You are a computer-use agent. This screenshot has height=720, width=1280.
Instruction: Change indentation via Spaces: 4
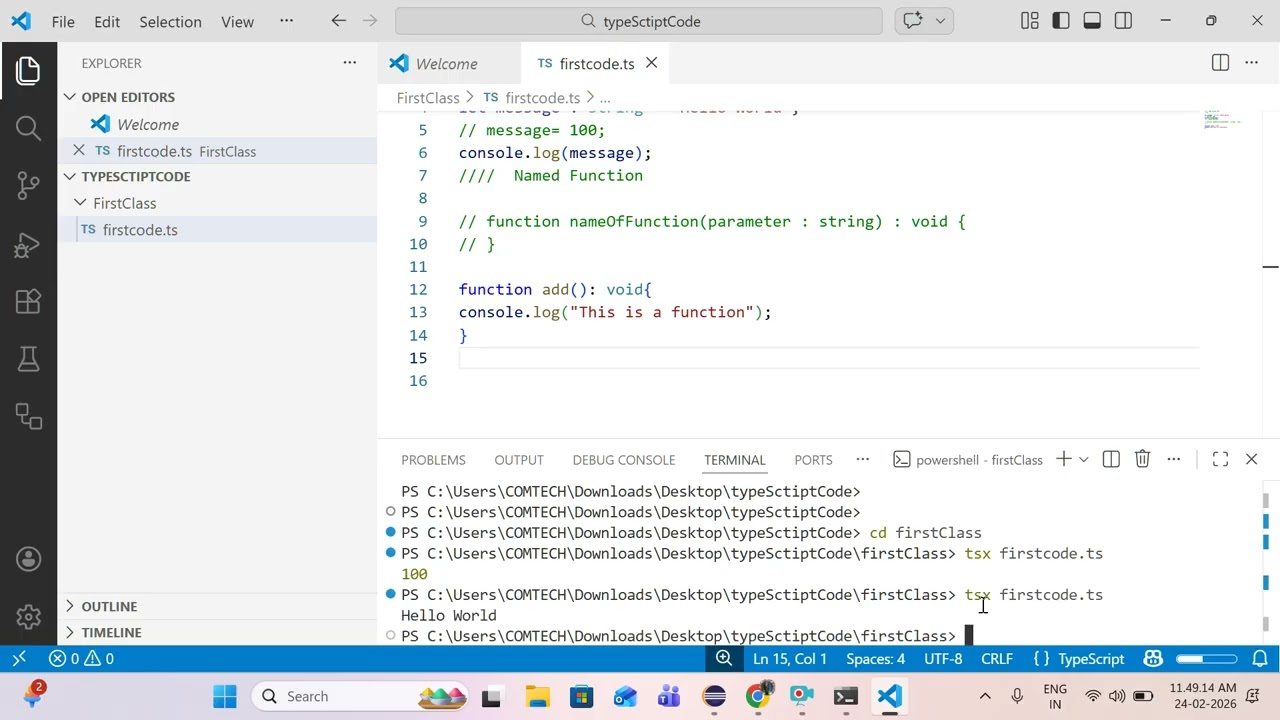(875, 658)
